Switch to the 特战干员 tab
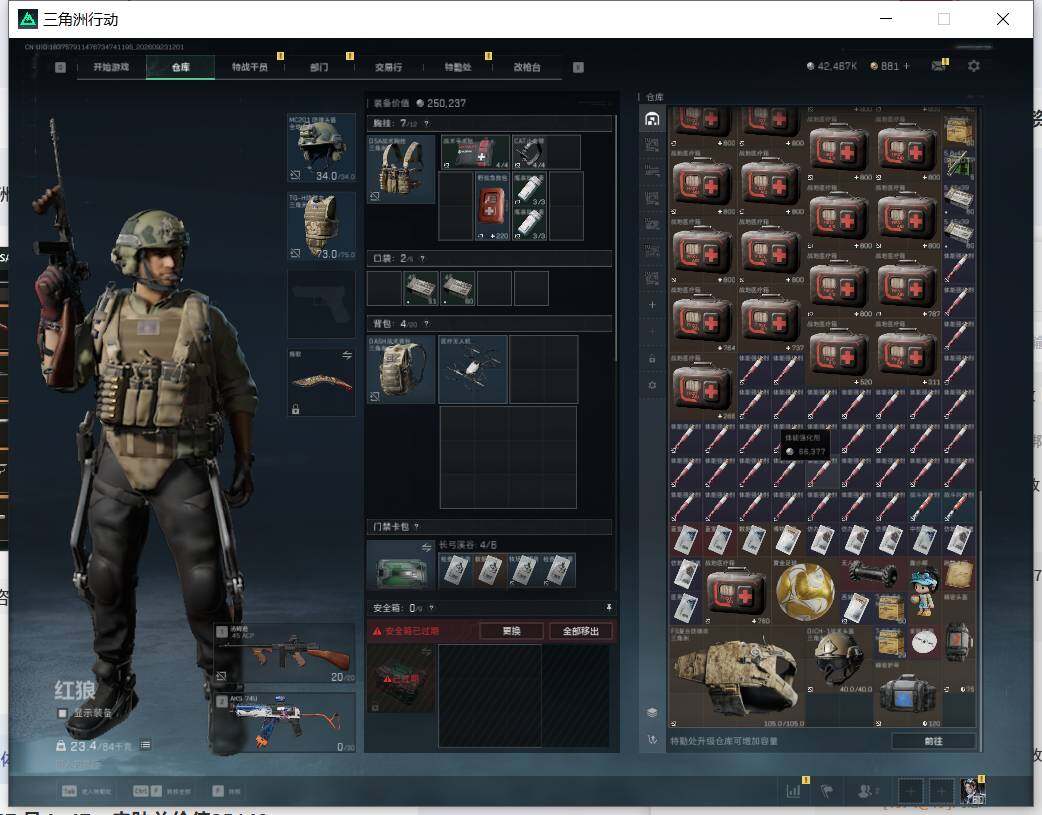Viewport: 1042px width, 815px height. (249, 66)
